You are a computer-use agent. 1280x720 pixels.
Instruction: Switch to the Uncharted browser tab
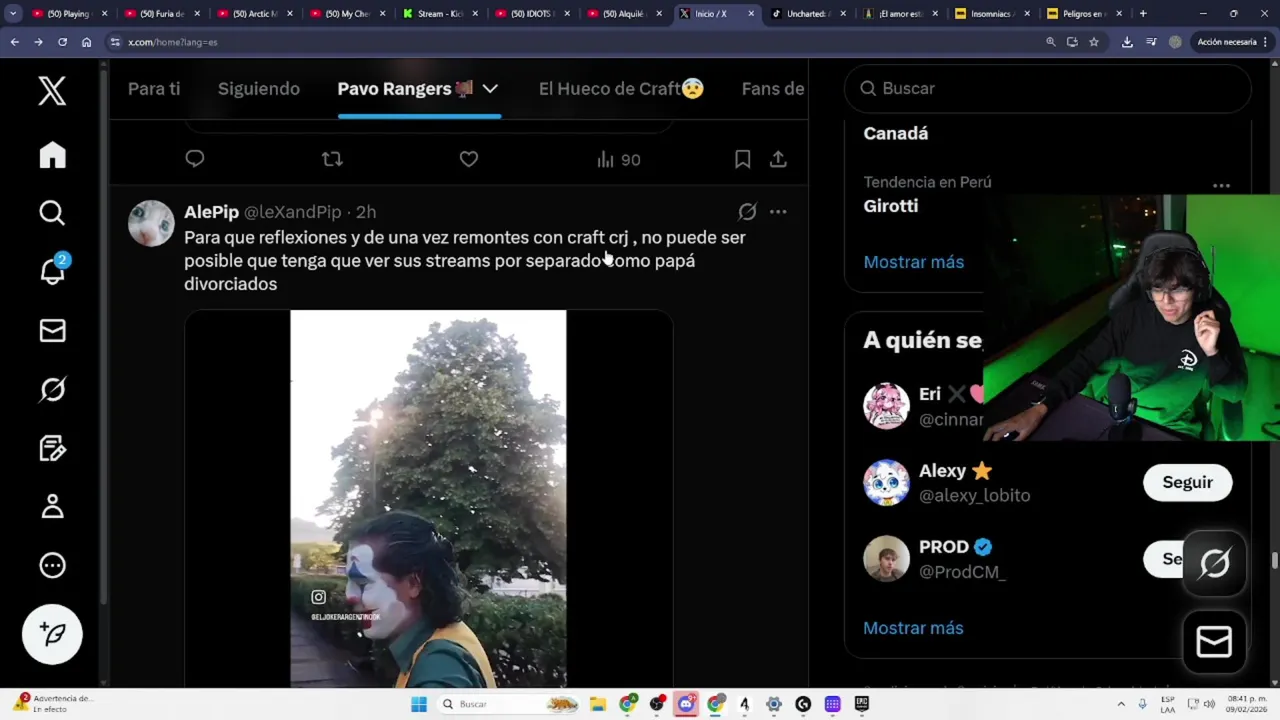(808, 14)
